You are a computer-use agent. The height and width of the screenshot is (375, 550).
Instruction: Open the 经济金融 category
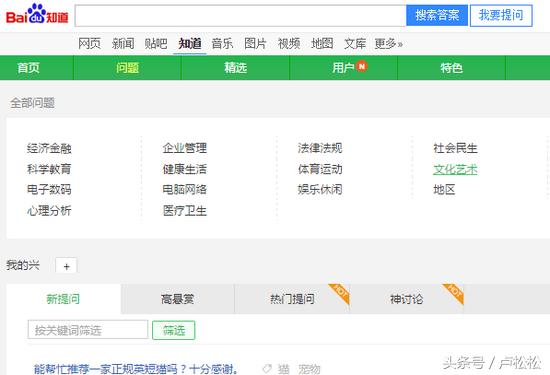point(49,148)
